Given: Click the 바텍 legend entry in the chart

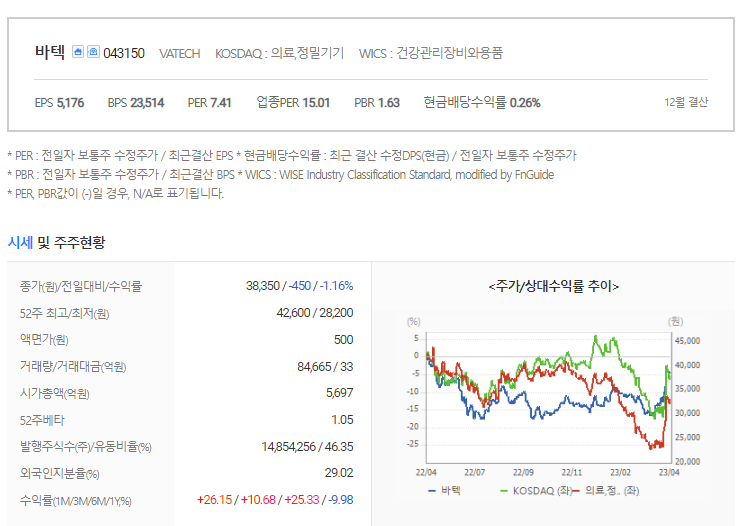Looking at the screenshot, I should tap(445, 490).
